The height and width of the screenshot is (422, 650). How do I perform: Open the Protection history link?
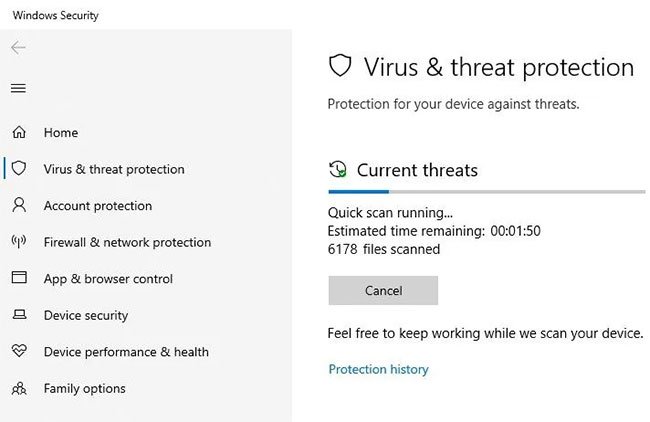tap(378, 369)
